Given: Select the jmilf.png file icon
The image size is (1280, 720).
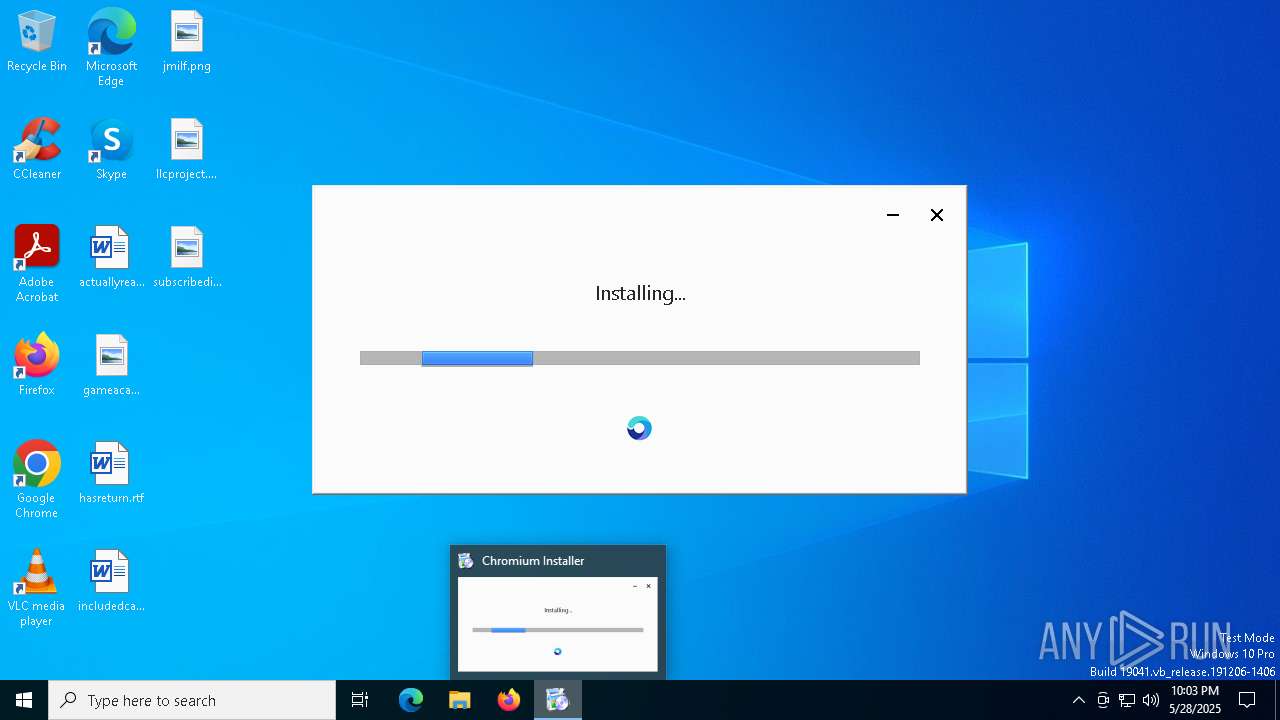Looking at the screenshot, I should pyautogui.click(x=186, y=42).
